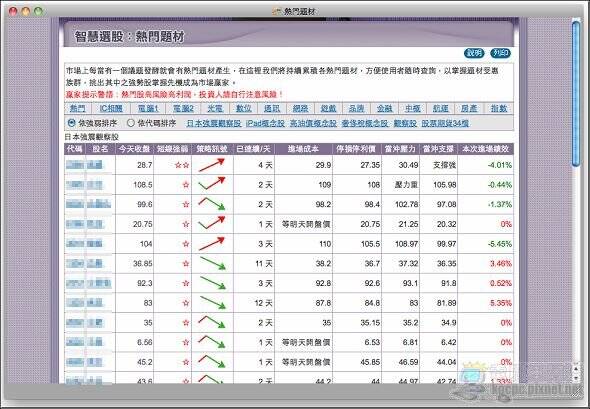The height and width of the screenshot is (409, 590).
Task: Click the double star rating in the first row
Action: tap(182, 165)
